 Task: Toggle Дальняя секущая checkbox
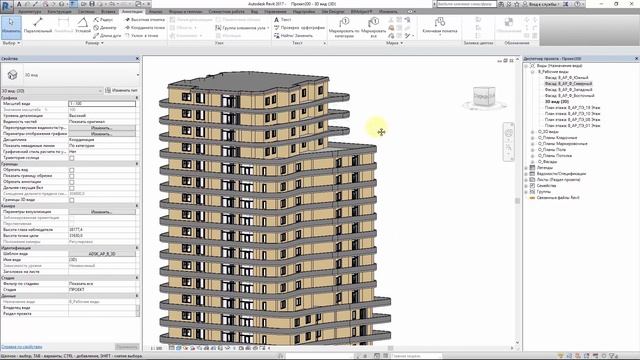pyautogui.click(x=71, y=188)
